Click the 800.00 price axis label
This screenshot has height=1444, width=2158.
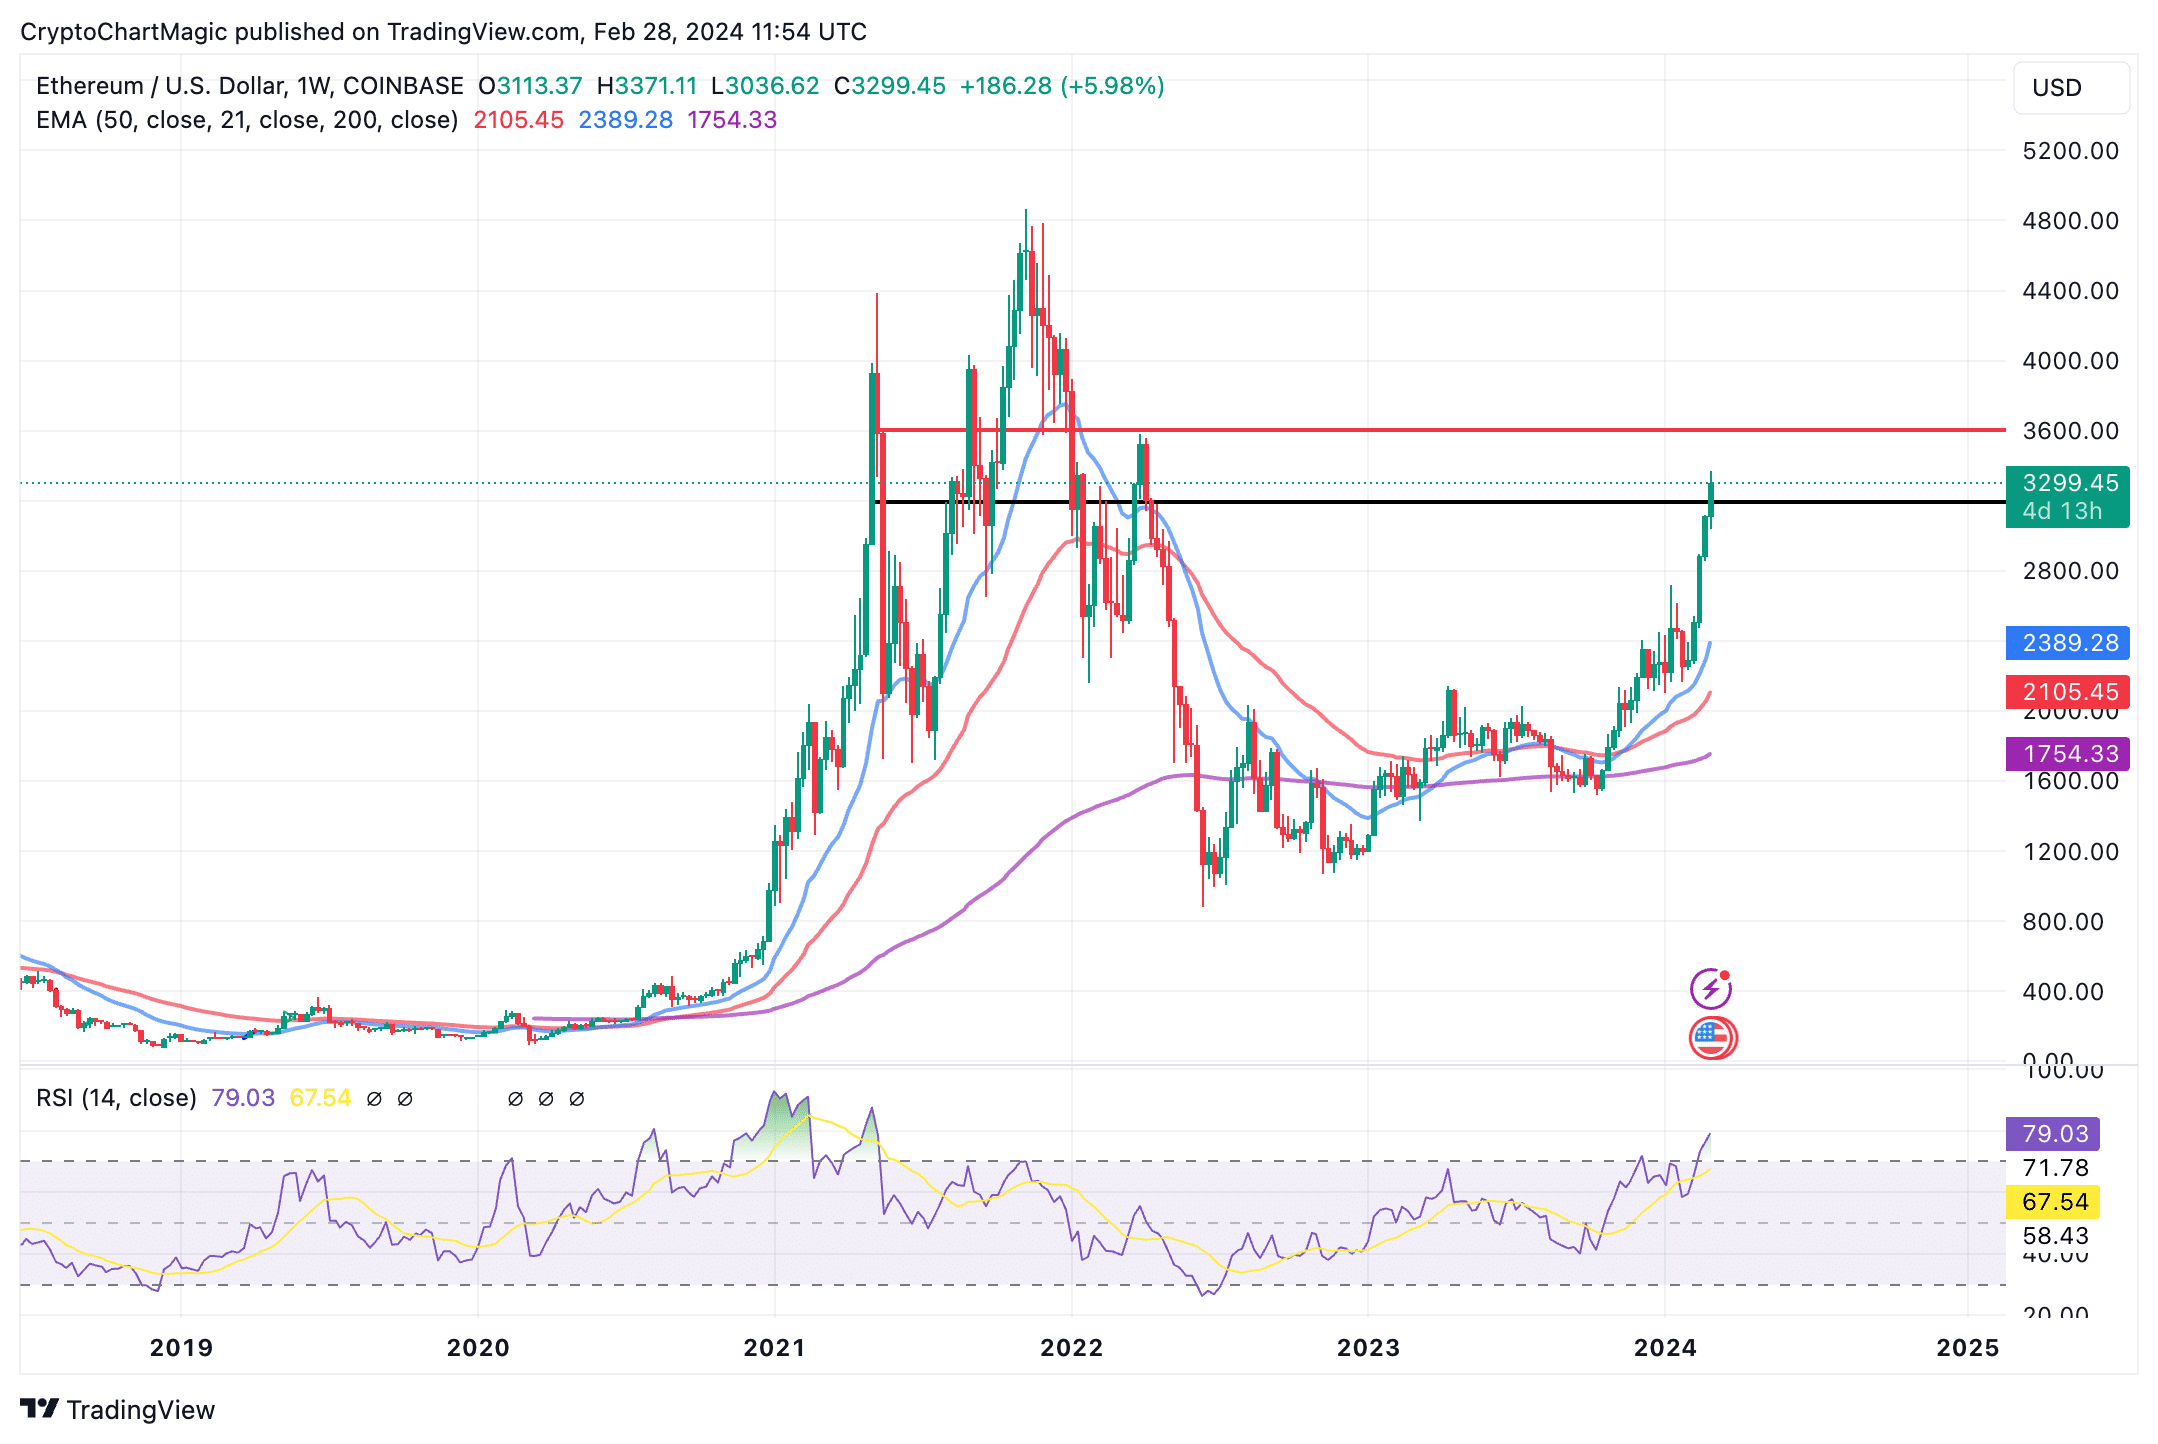point(2062,922)
